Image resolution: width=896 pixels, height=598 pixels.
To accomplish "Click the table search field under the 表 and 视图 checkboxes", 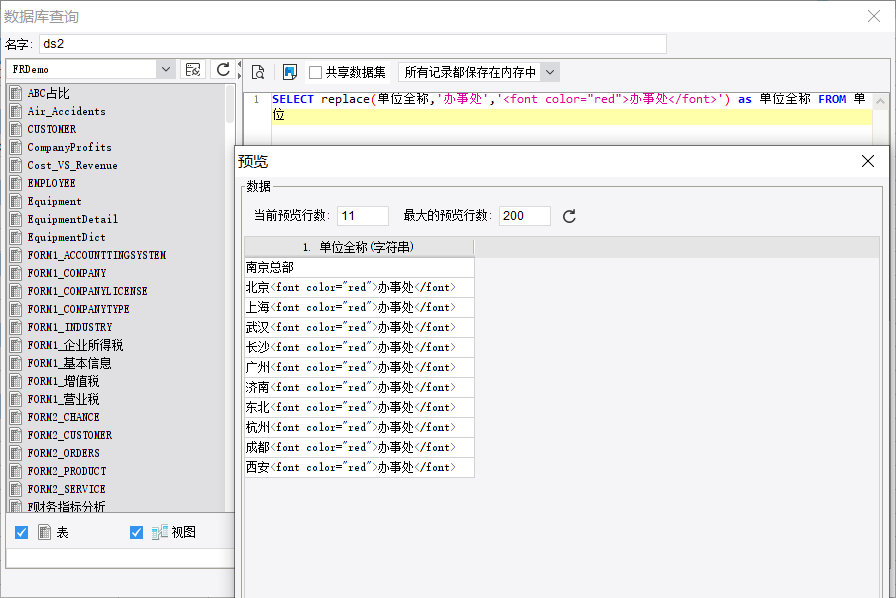I will coord(120,558).
